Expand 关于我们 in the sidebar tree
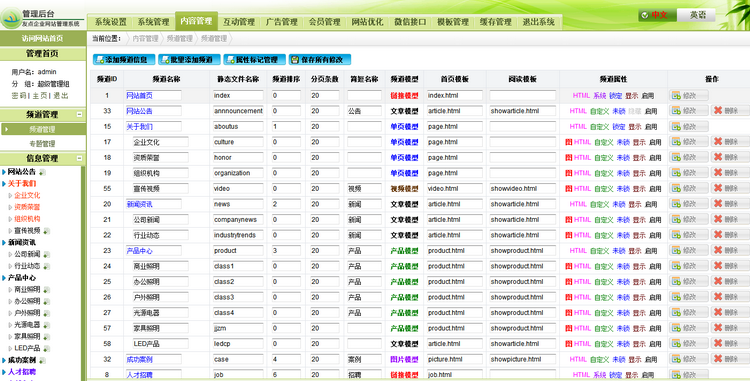Viewport: 750px width, 381px height. tap(4, 184)
